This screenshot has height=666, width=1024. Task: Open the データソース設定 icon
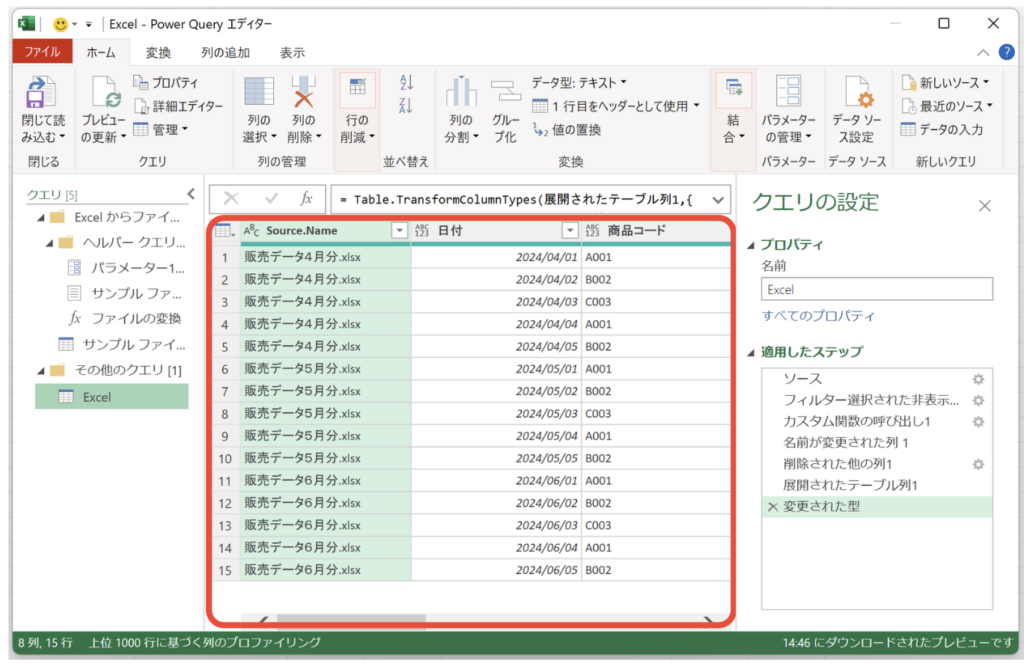tap(859, 93)
